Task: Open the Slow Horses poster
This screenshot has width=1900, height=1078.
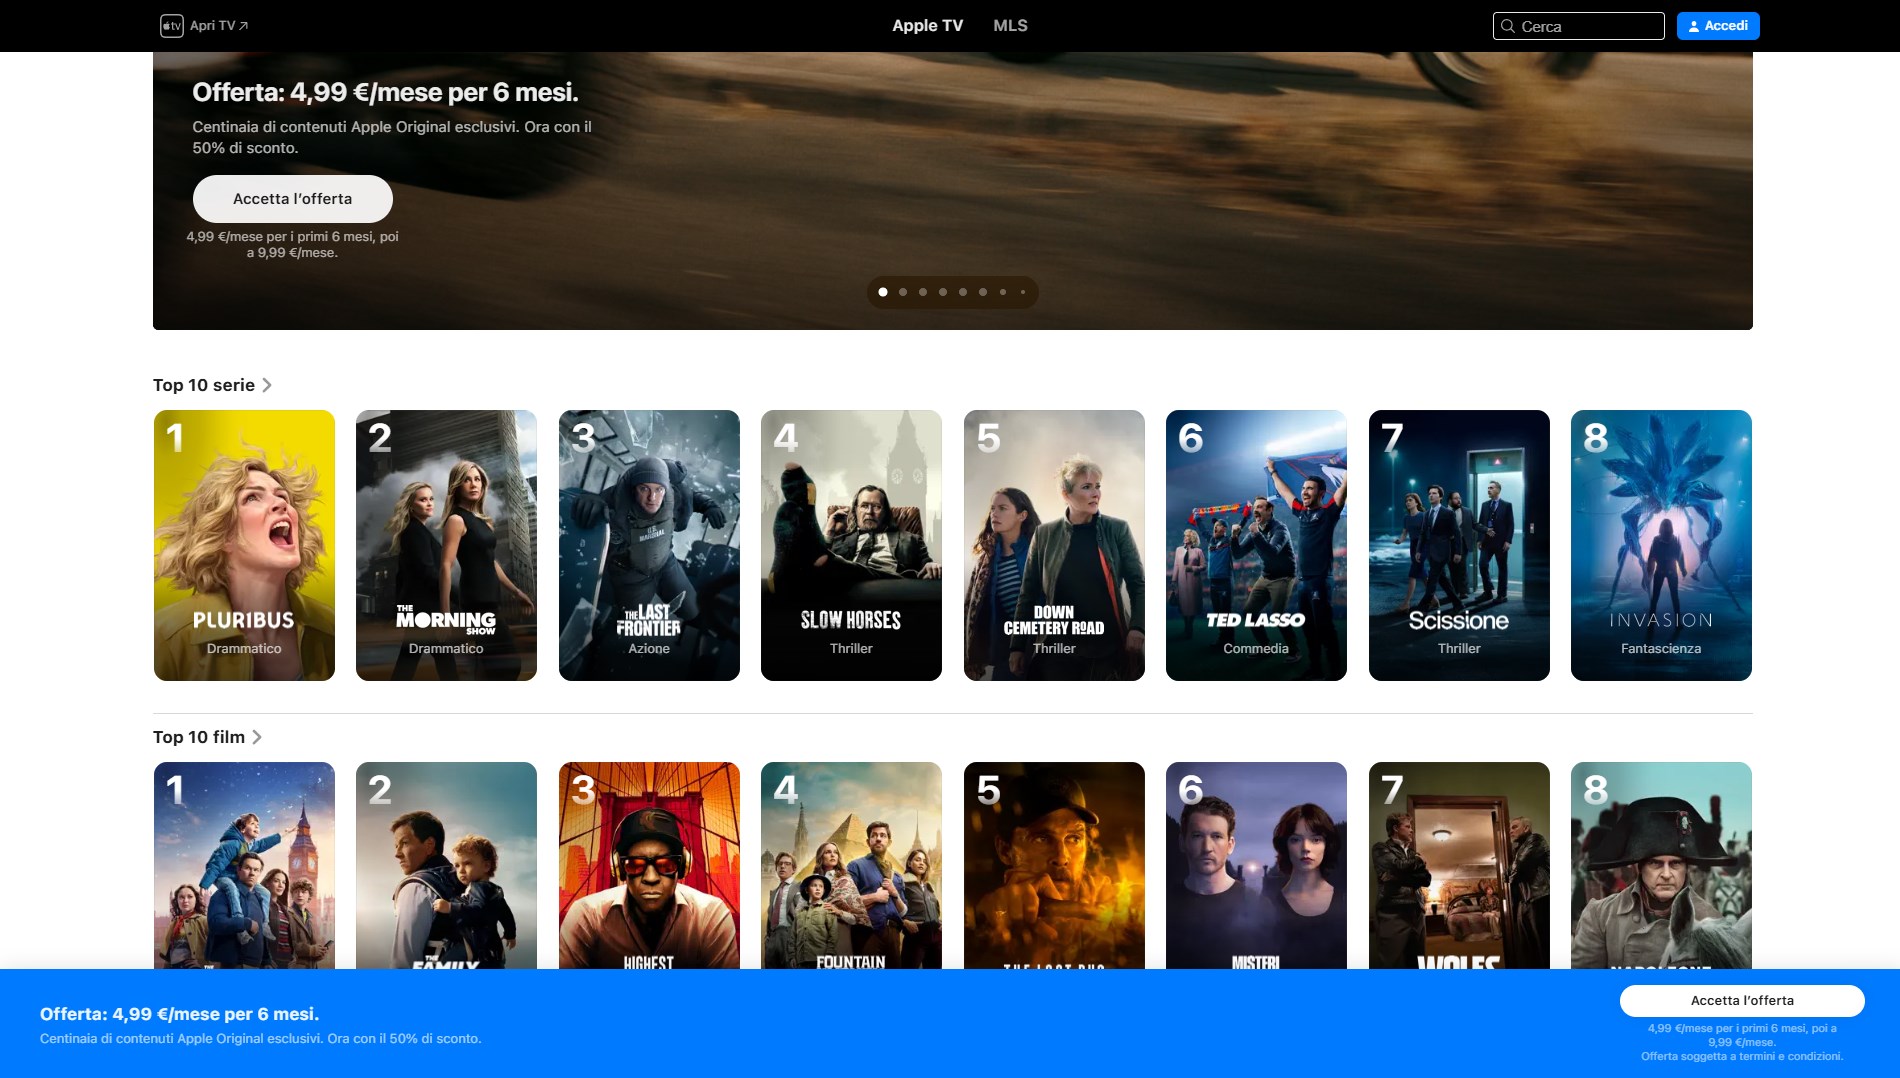Action: [x=851, y=545]
